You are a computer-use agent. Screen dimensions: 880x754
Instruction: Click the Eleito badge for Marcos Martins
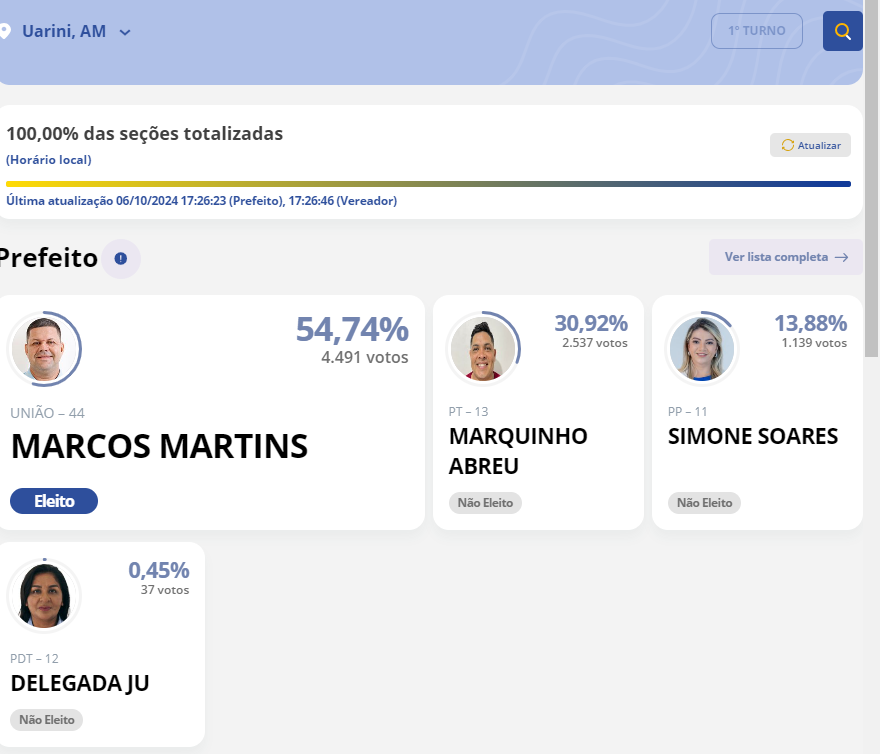(54, 501)
